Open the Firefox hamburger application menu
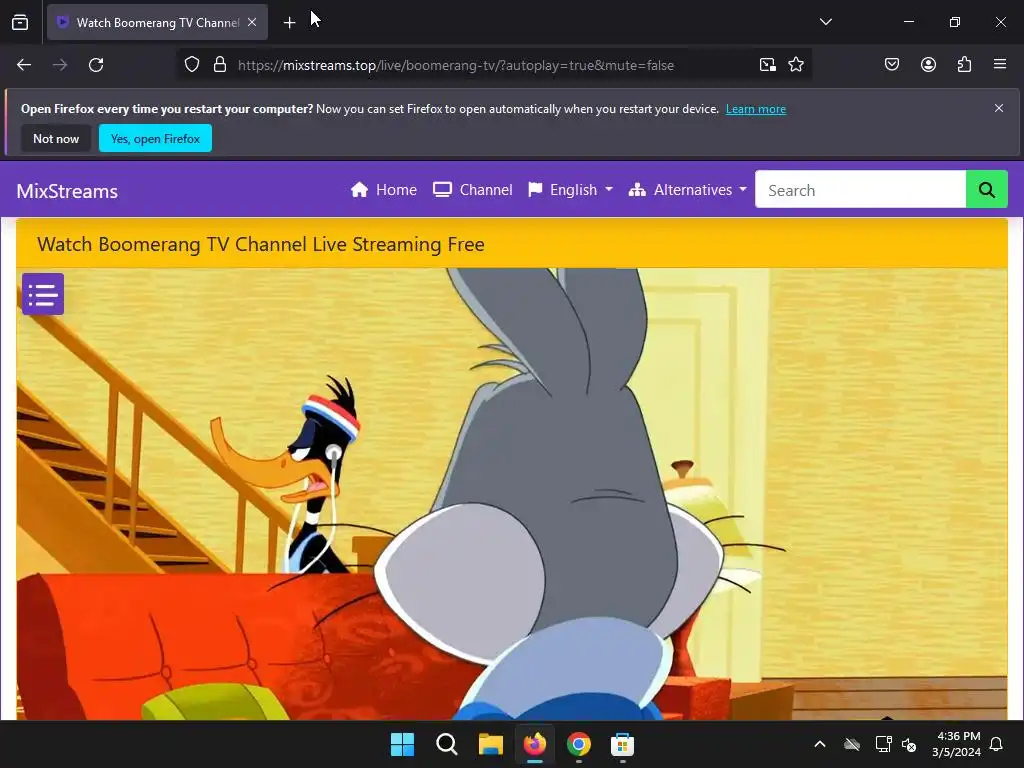This screenshot has height=768, width=1024. tap(1000, 65)
